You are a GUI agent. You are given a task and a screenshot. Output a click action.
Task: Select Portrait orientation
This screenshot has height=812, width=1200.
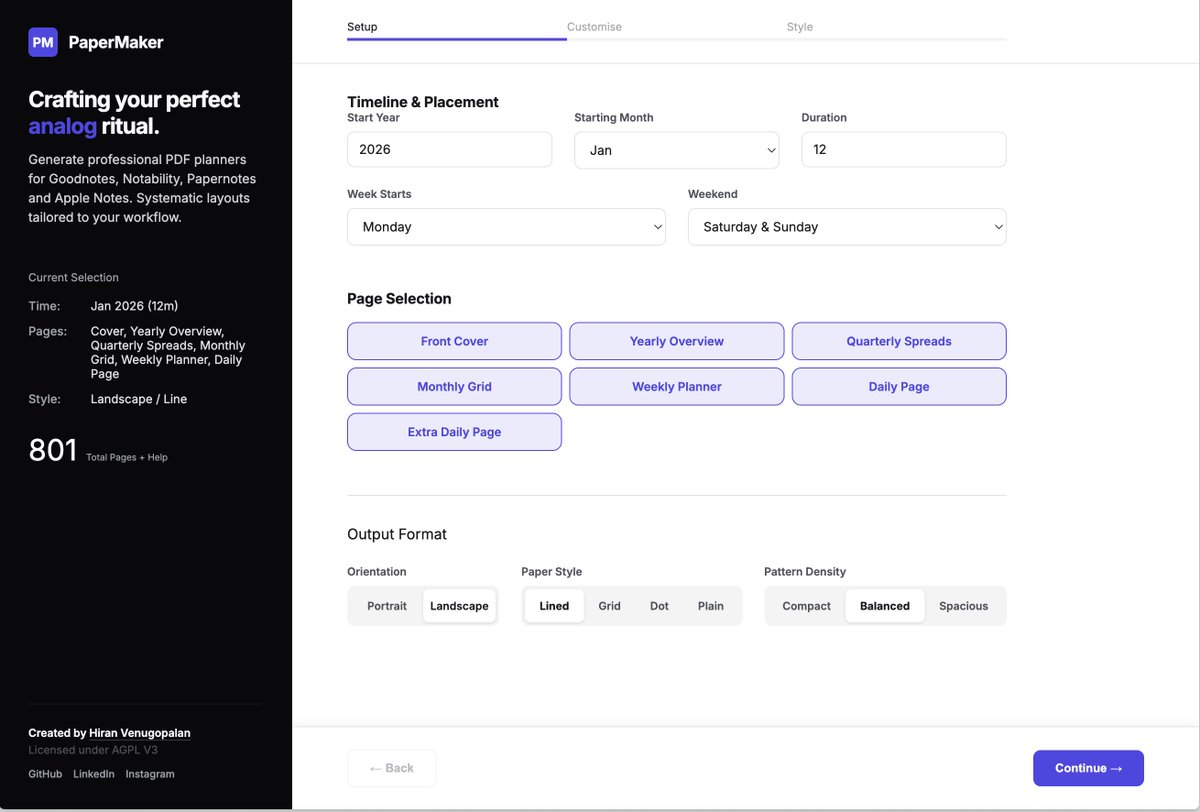pos(387,606)
